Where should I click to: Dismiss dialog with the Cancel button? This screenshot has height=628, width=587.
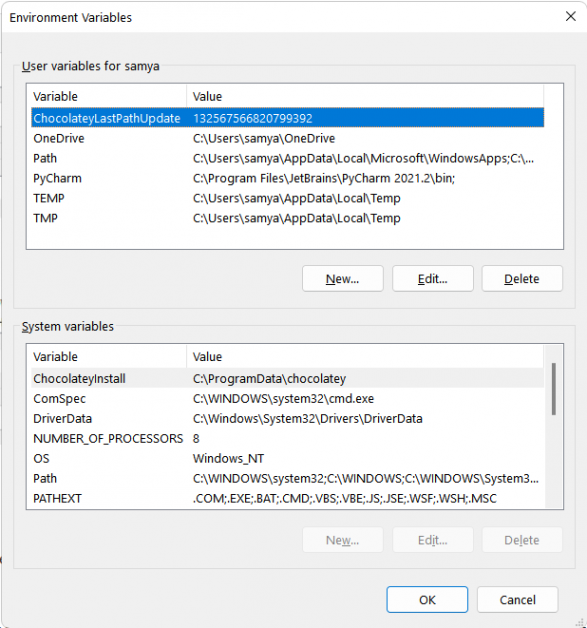pyautogui.click(x=517, y=600)
